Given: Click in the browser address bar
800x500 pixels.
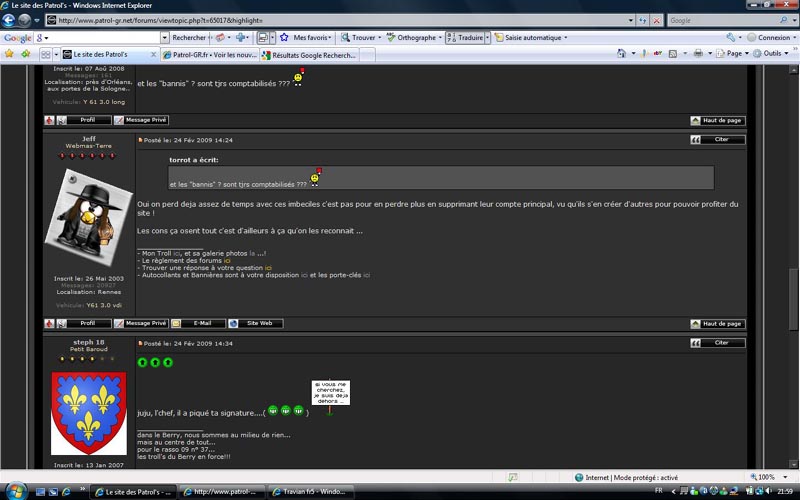Looking at the screenshot, I should click(x=337, y=20).
